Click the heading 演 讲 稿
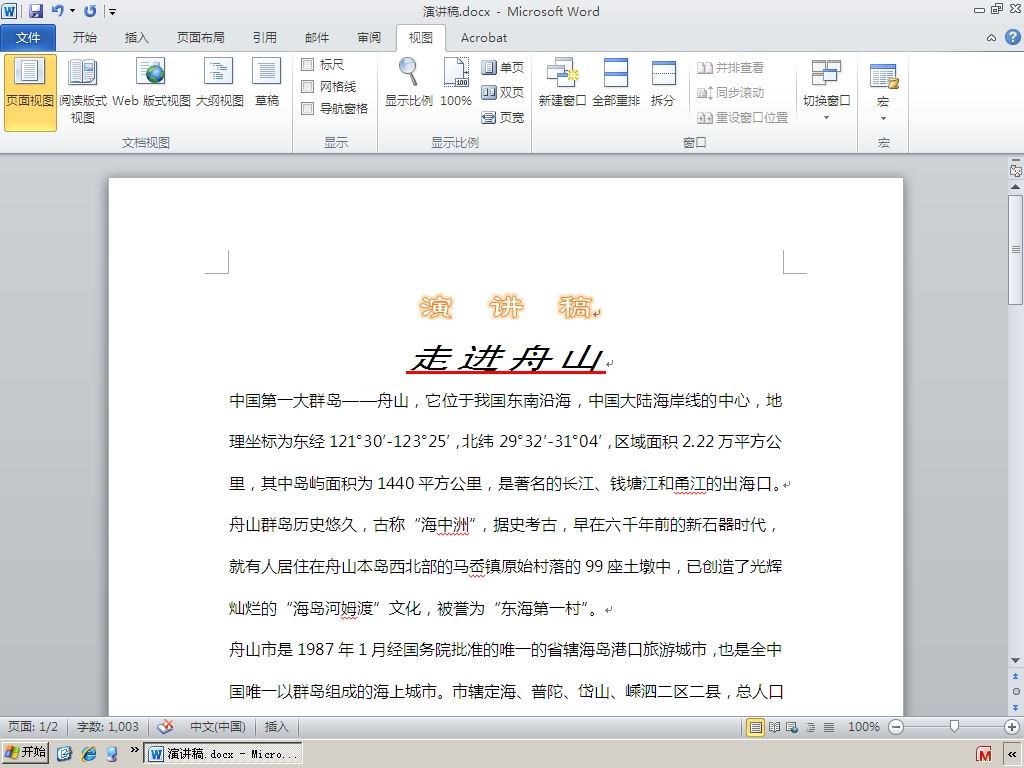Screen dimensions: 1024x768 pyautogui.click(x=507, y=306)
